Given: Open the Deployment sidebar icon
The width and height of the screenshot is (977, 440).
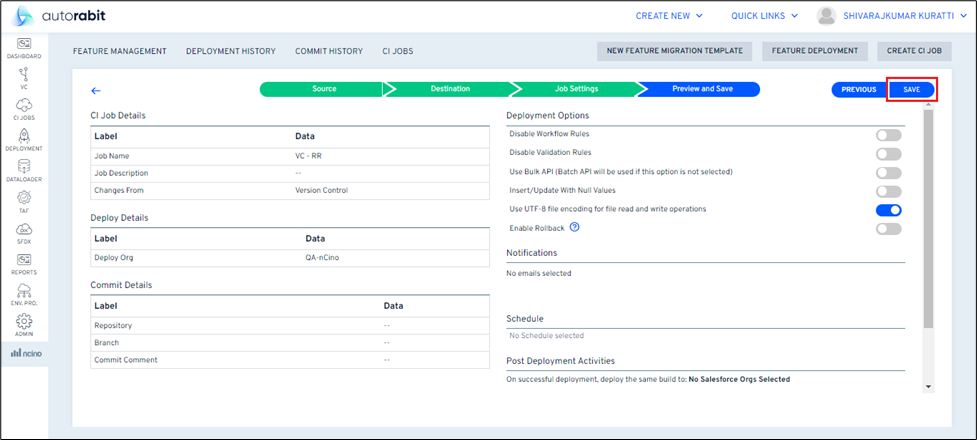Looking at the screenshot, I should click(24, 138).
